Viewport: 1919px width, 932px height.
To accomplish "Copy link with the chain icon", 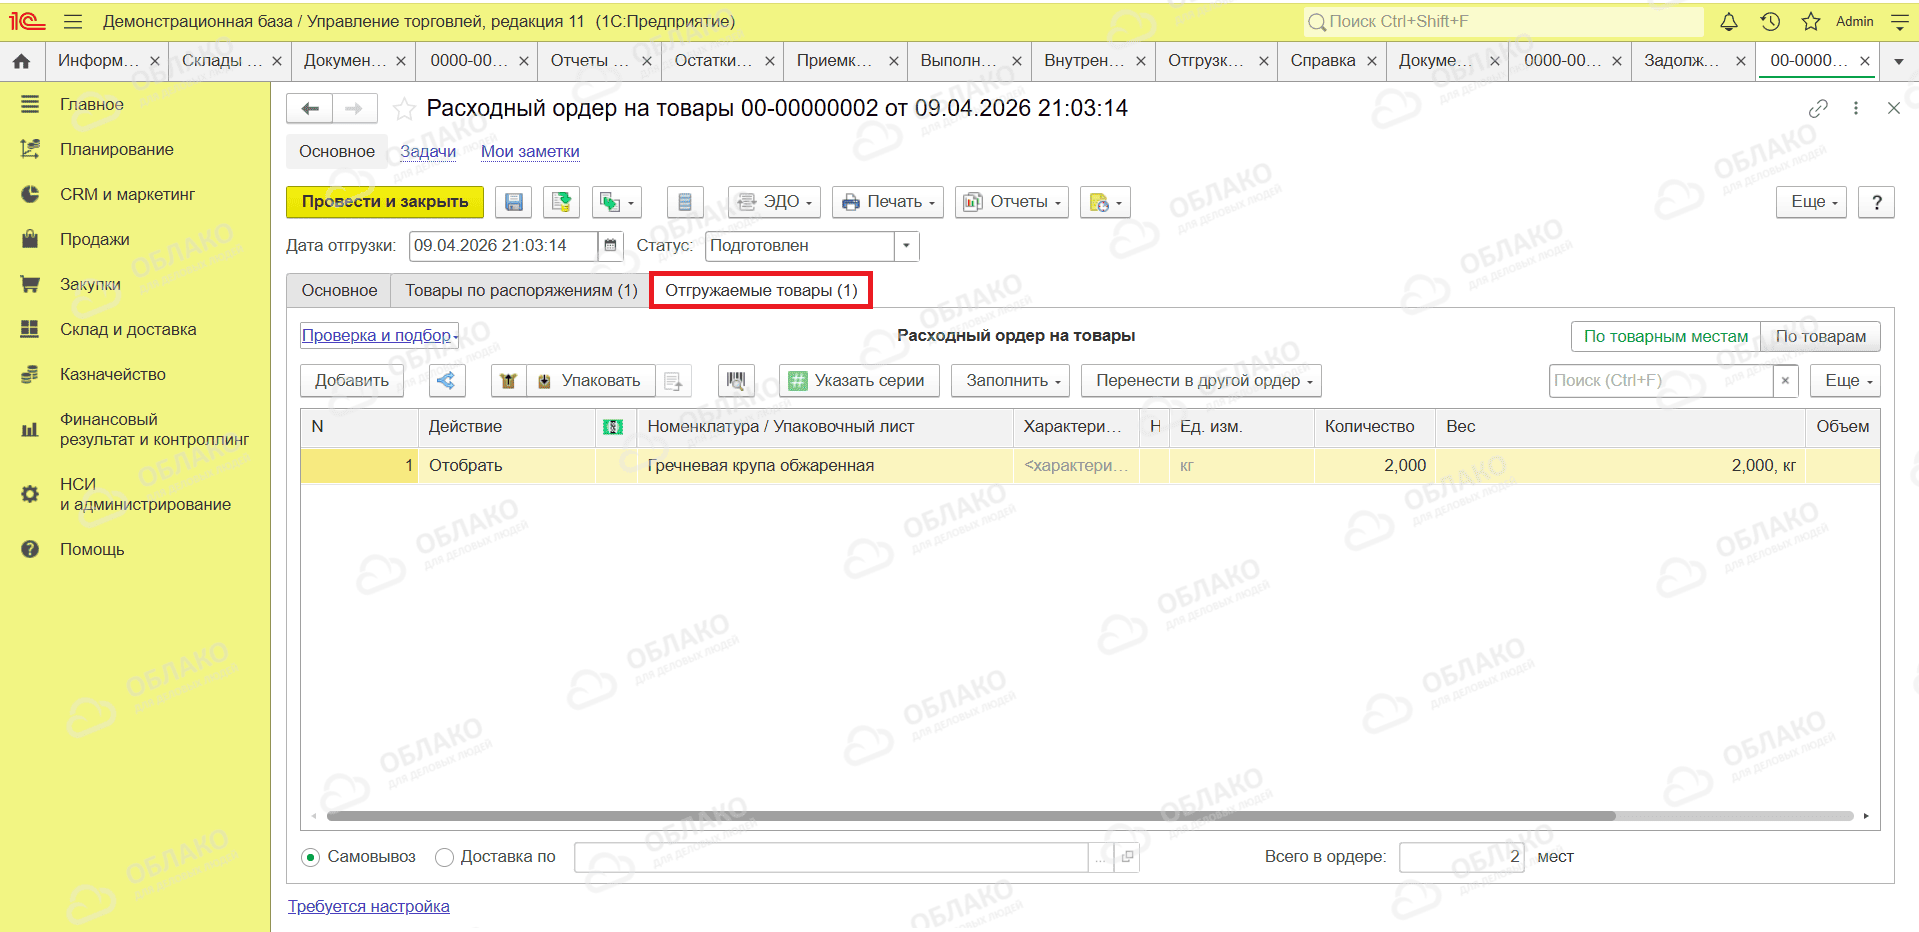I will [x=1818, y=108].
